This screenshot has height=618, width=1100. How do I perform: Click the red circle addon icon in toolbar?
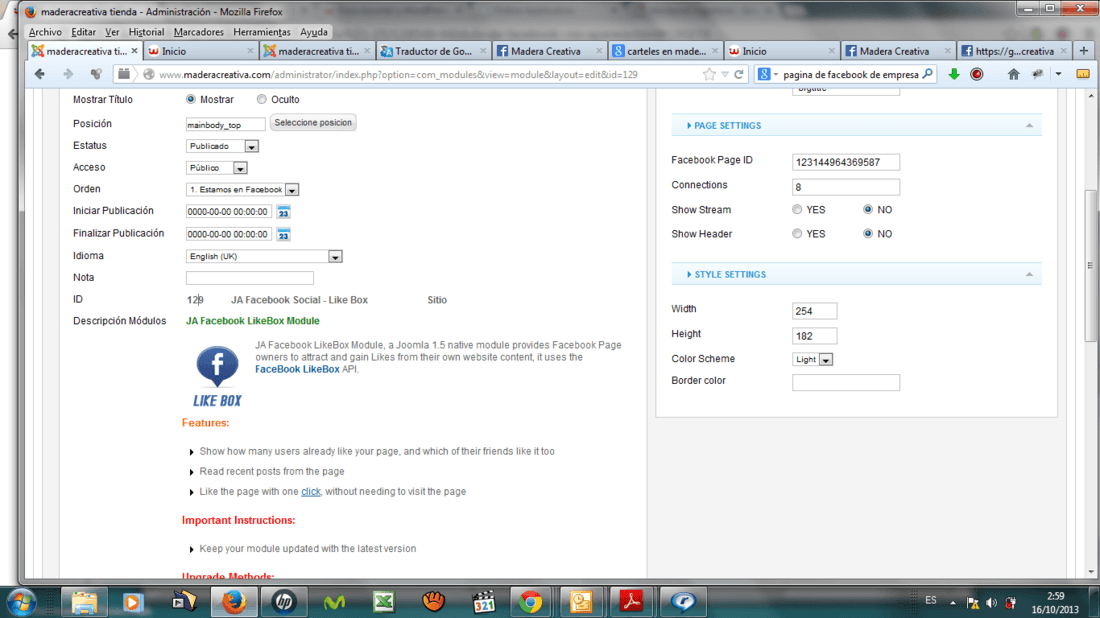(977, 74)
